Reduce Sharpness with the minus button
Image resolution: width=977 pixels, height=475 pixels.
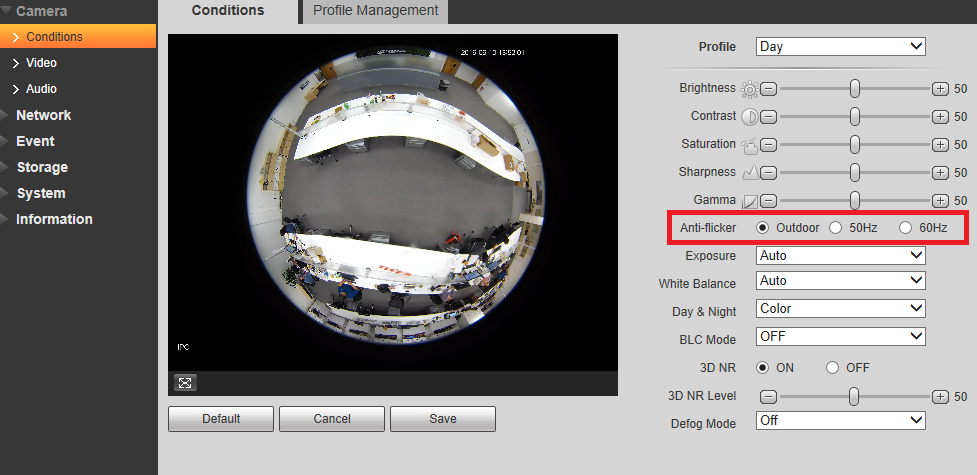click(x=769, y=173)
